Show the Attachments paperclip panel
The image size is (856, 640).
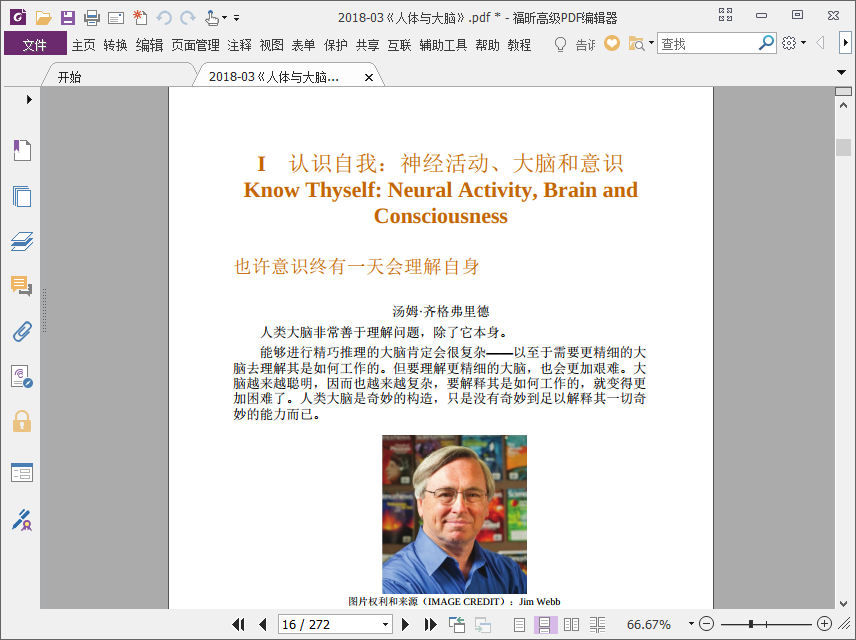pos(22,331)
